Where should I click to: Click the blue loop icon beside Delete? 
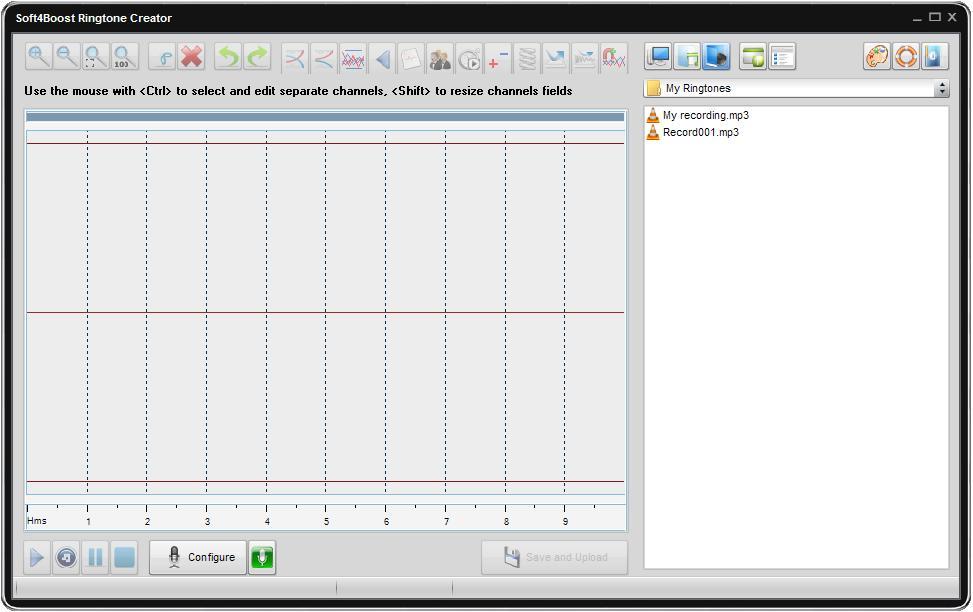pyautogui.click(x=163, y=57)
